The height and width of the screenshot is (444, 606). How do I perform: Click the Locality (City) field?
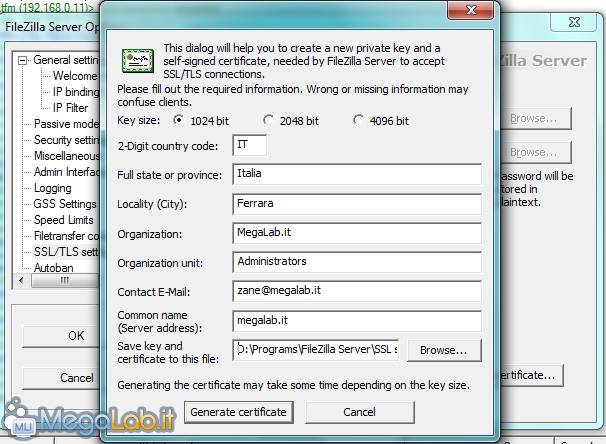click(357, 204)
